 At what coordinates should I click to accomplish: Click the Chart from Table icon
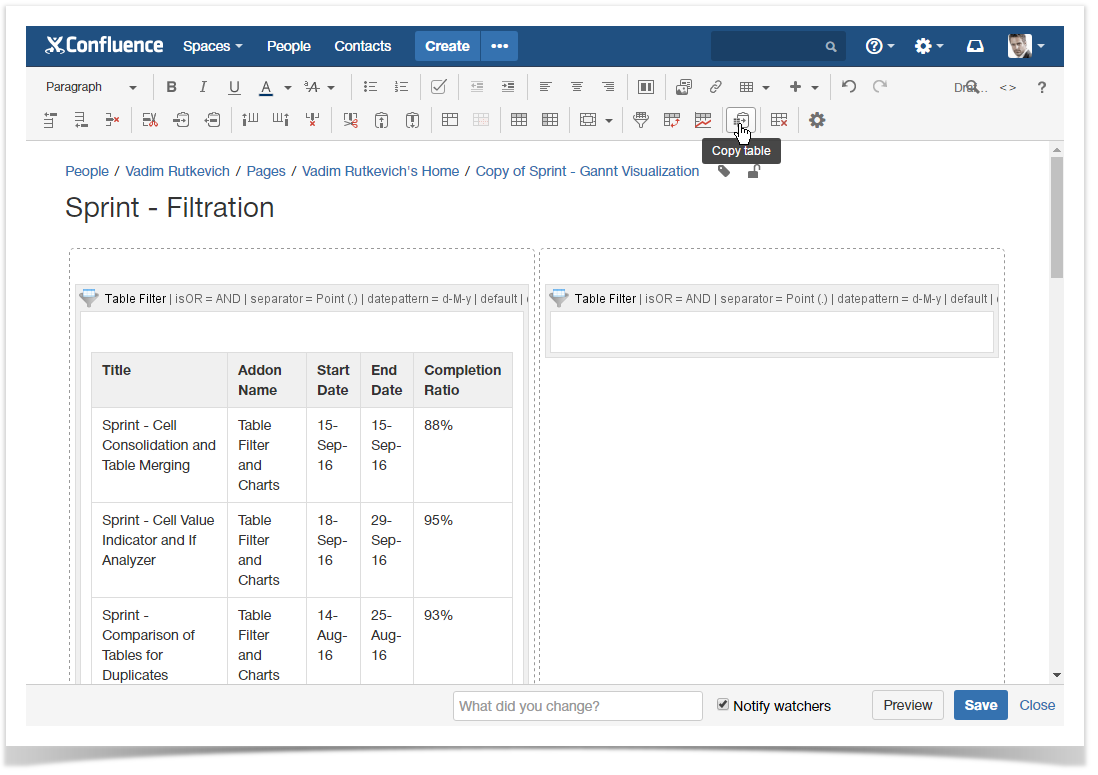[703, 120]
